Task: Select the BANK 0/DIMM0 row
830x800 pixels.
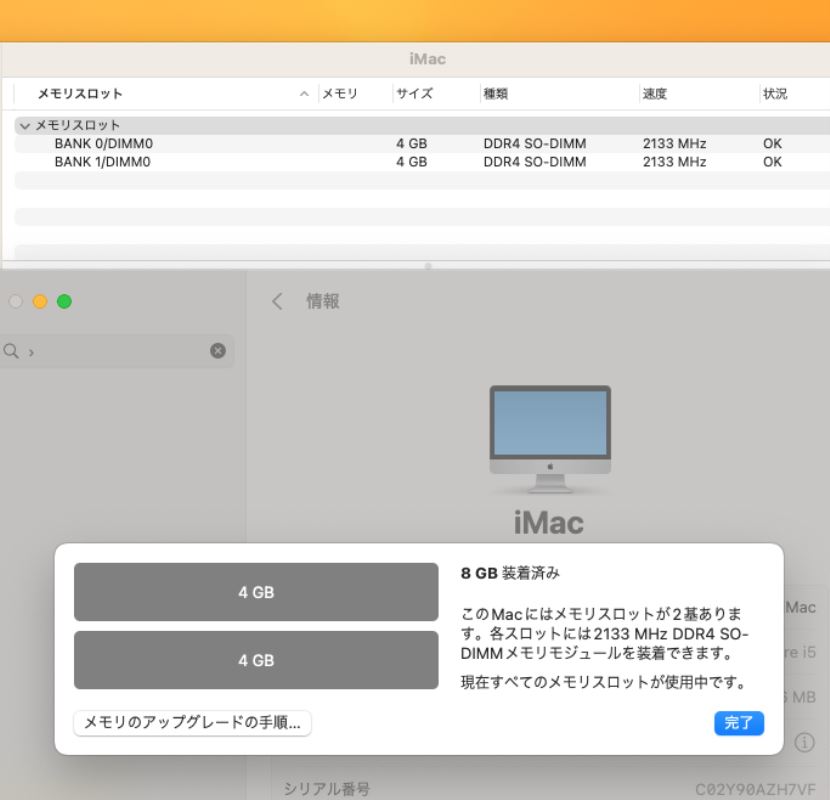Action: tap(422, 143)
